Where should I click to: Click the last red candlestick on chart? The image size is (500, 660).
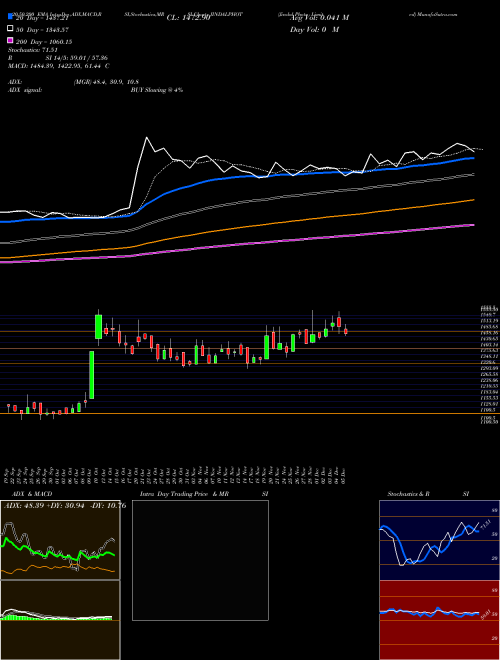coord(346,331)
